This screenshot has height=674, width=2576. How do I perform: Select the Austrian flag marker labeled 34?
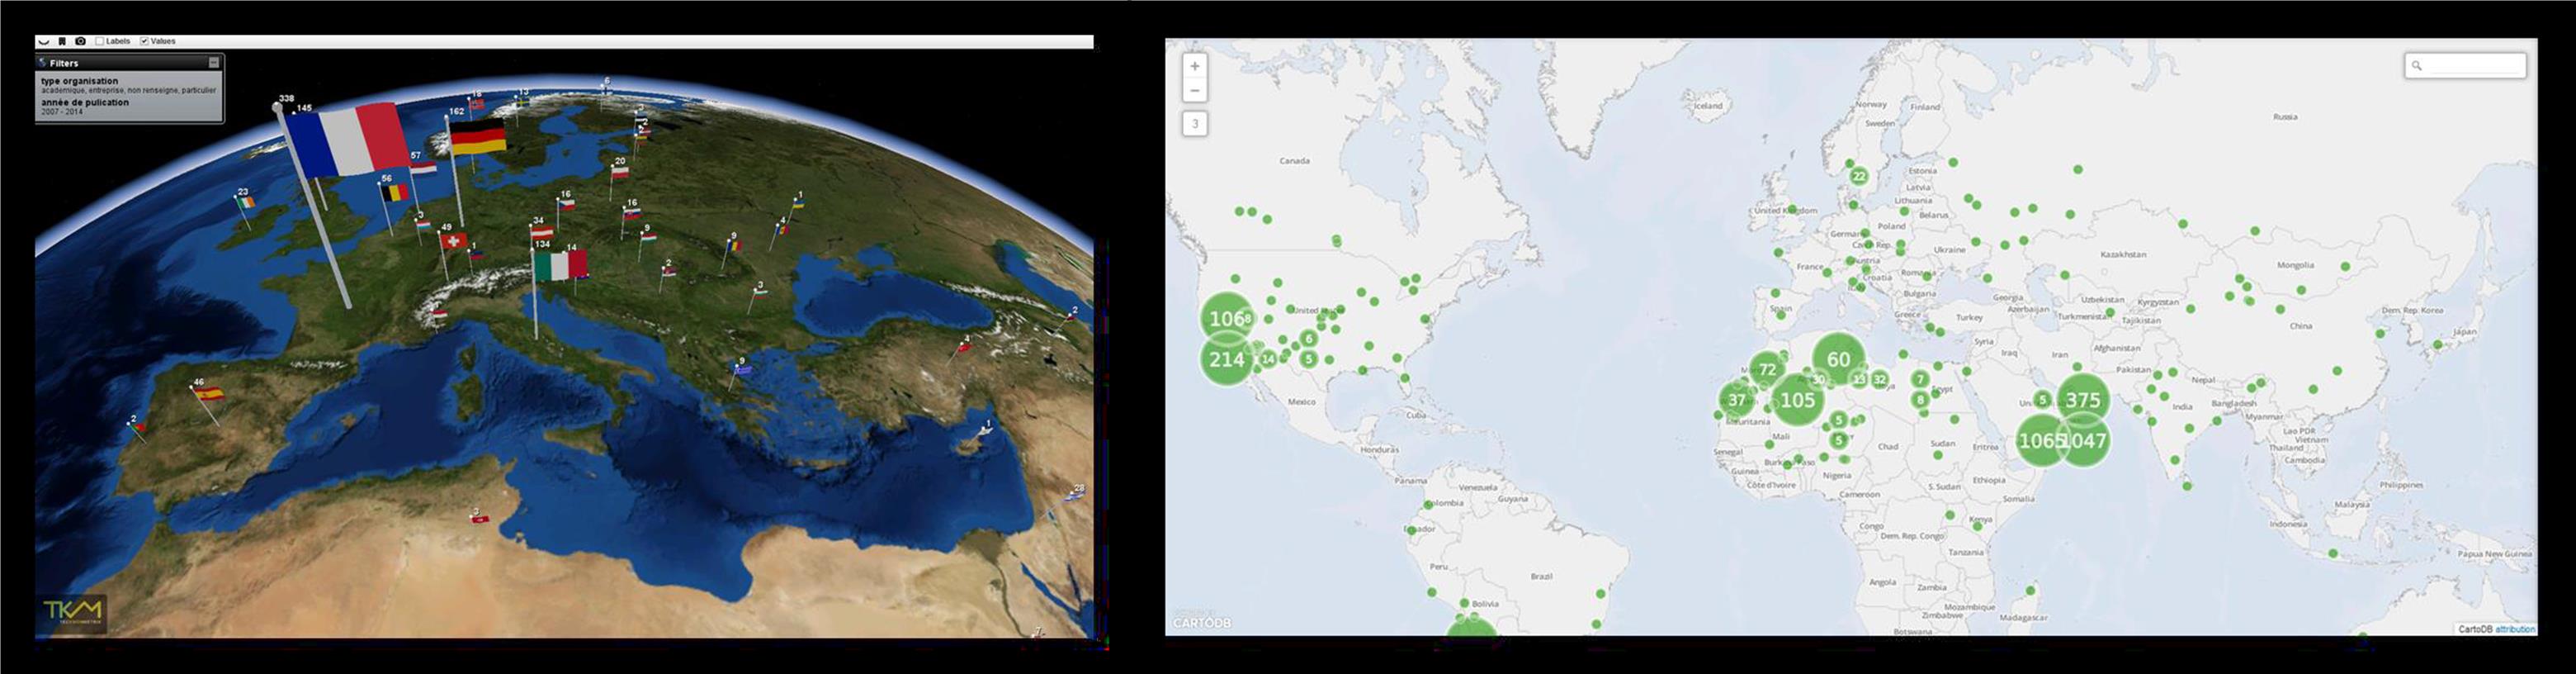pos(541,232)
